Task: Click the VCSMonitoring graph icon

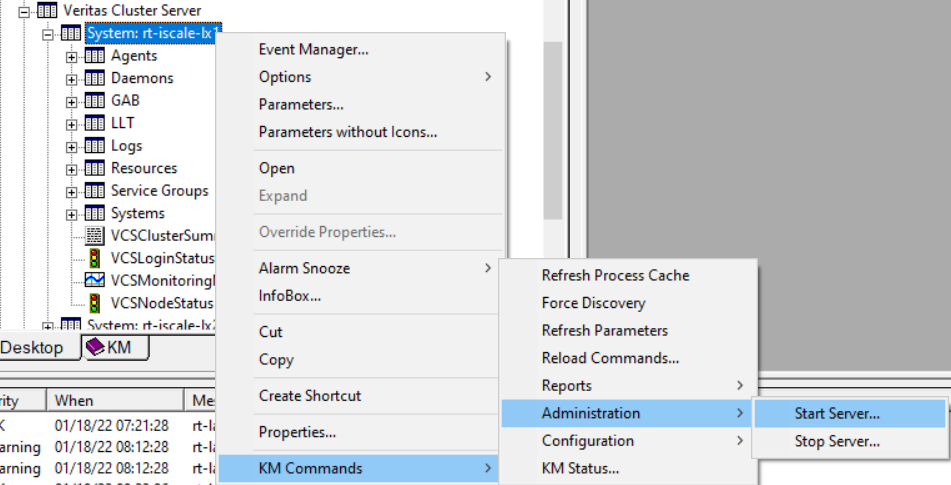Action: [95, 281]
